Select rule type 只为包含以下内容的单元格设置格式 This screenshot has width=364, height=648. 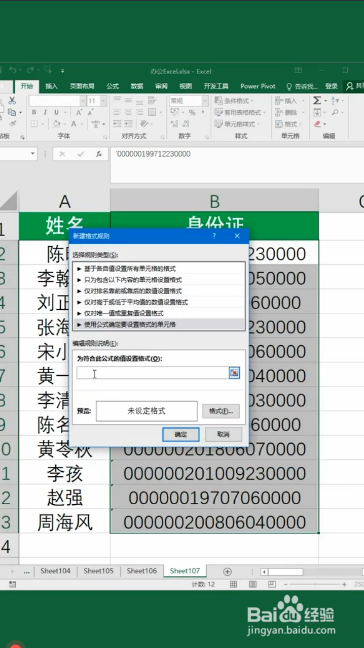(159, 280)
